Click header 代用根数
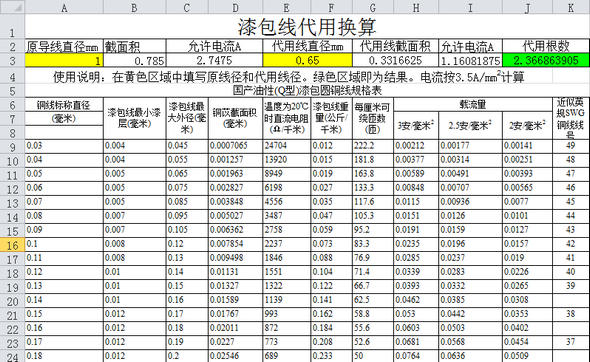The width and height of the screenshot is (590, 362). [546, 46]
